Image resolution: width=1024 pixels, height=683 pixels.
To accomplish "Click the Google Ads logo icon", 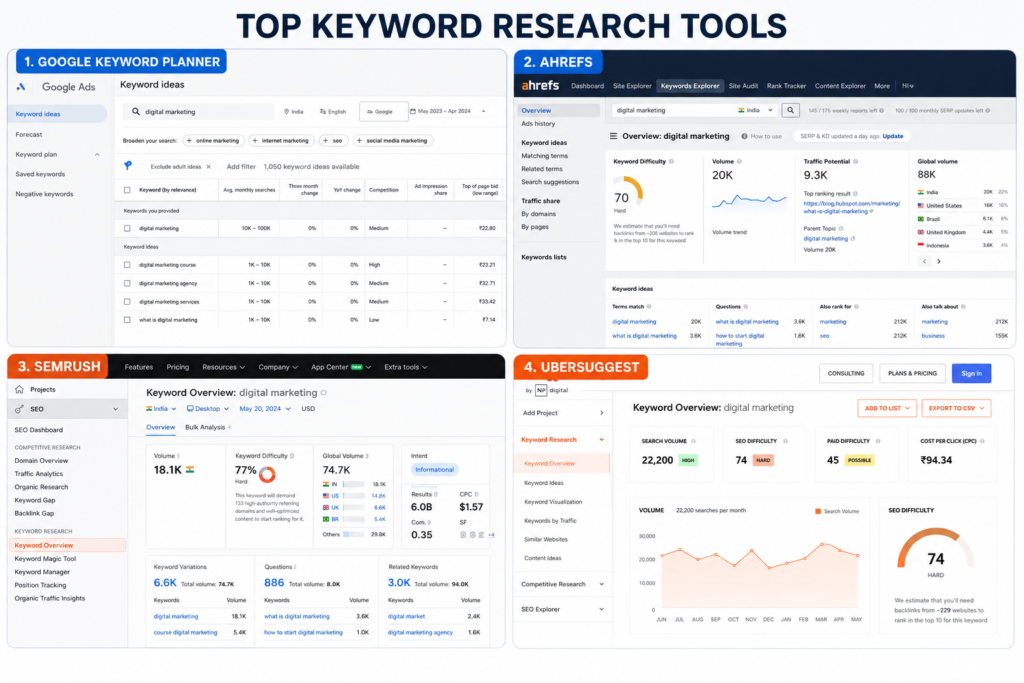I will click(x=21, y=86).
